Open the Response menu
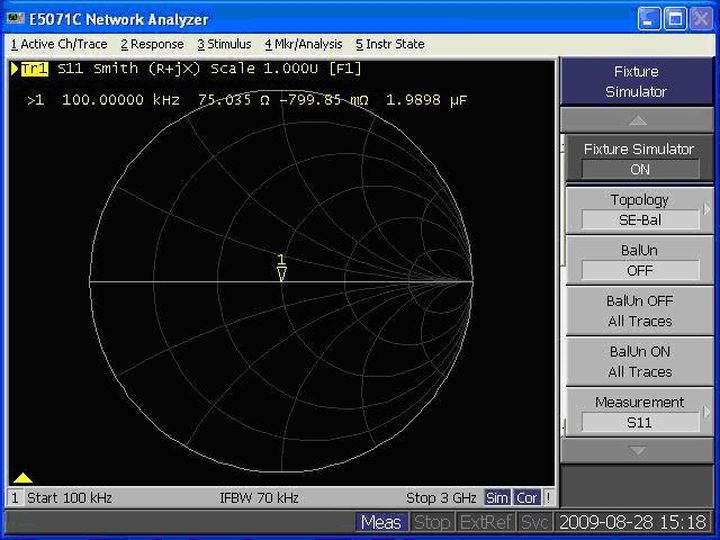Screen dimensions: 720x540 coord(152,44)
